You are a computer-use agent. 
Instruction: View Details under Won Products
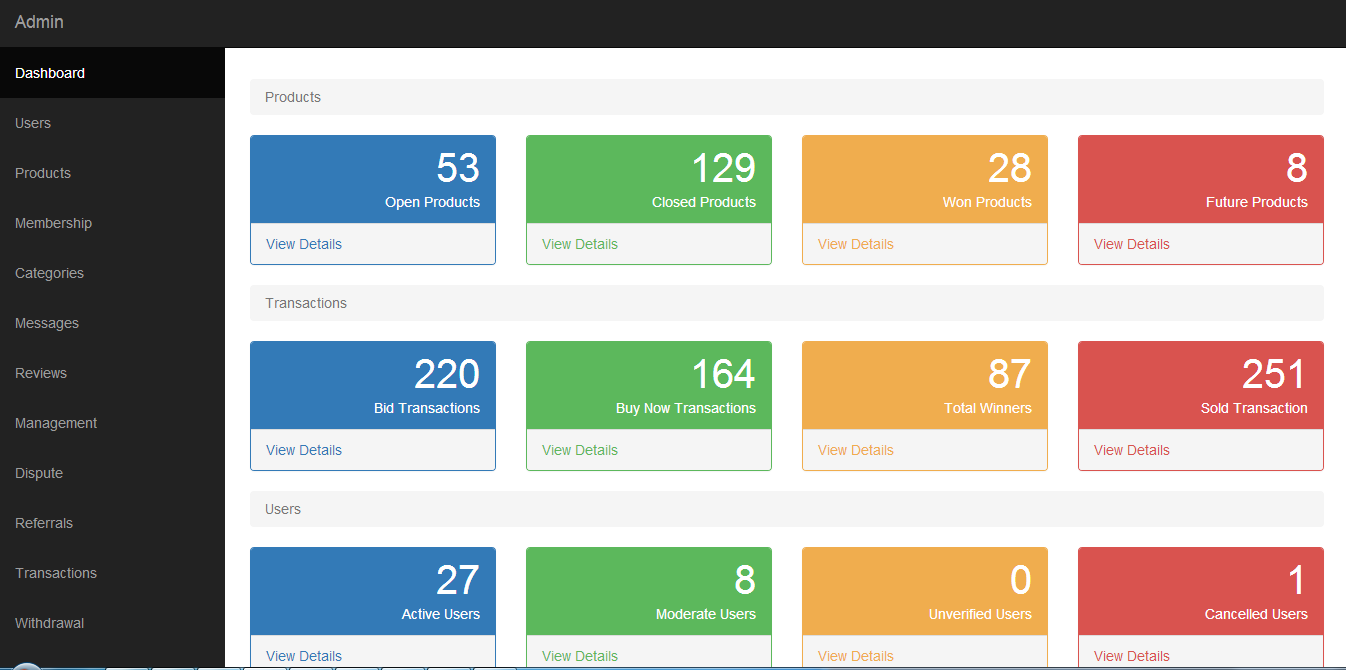tap(856, 244)
